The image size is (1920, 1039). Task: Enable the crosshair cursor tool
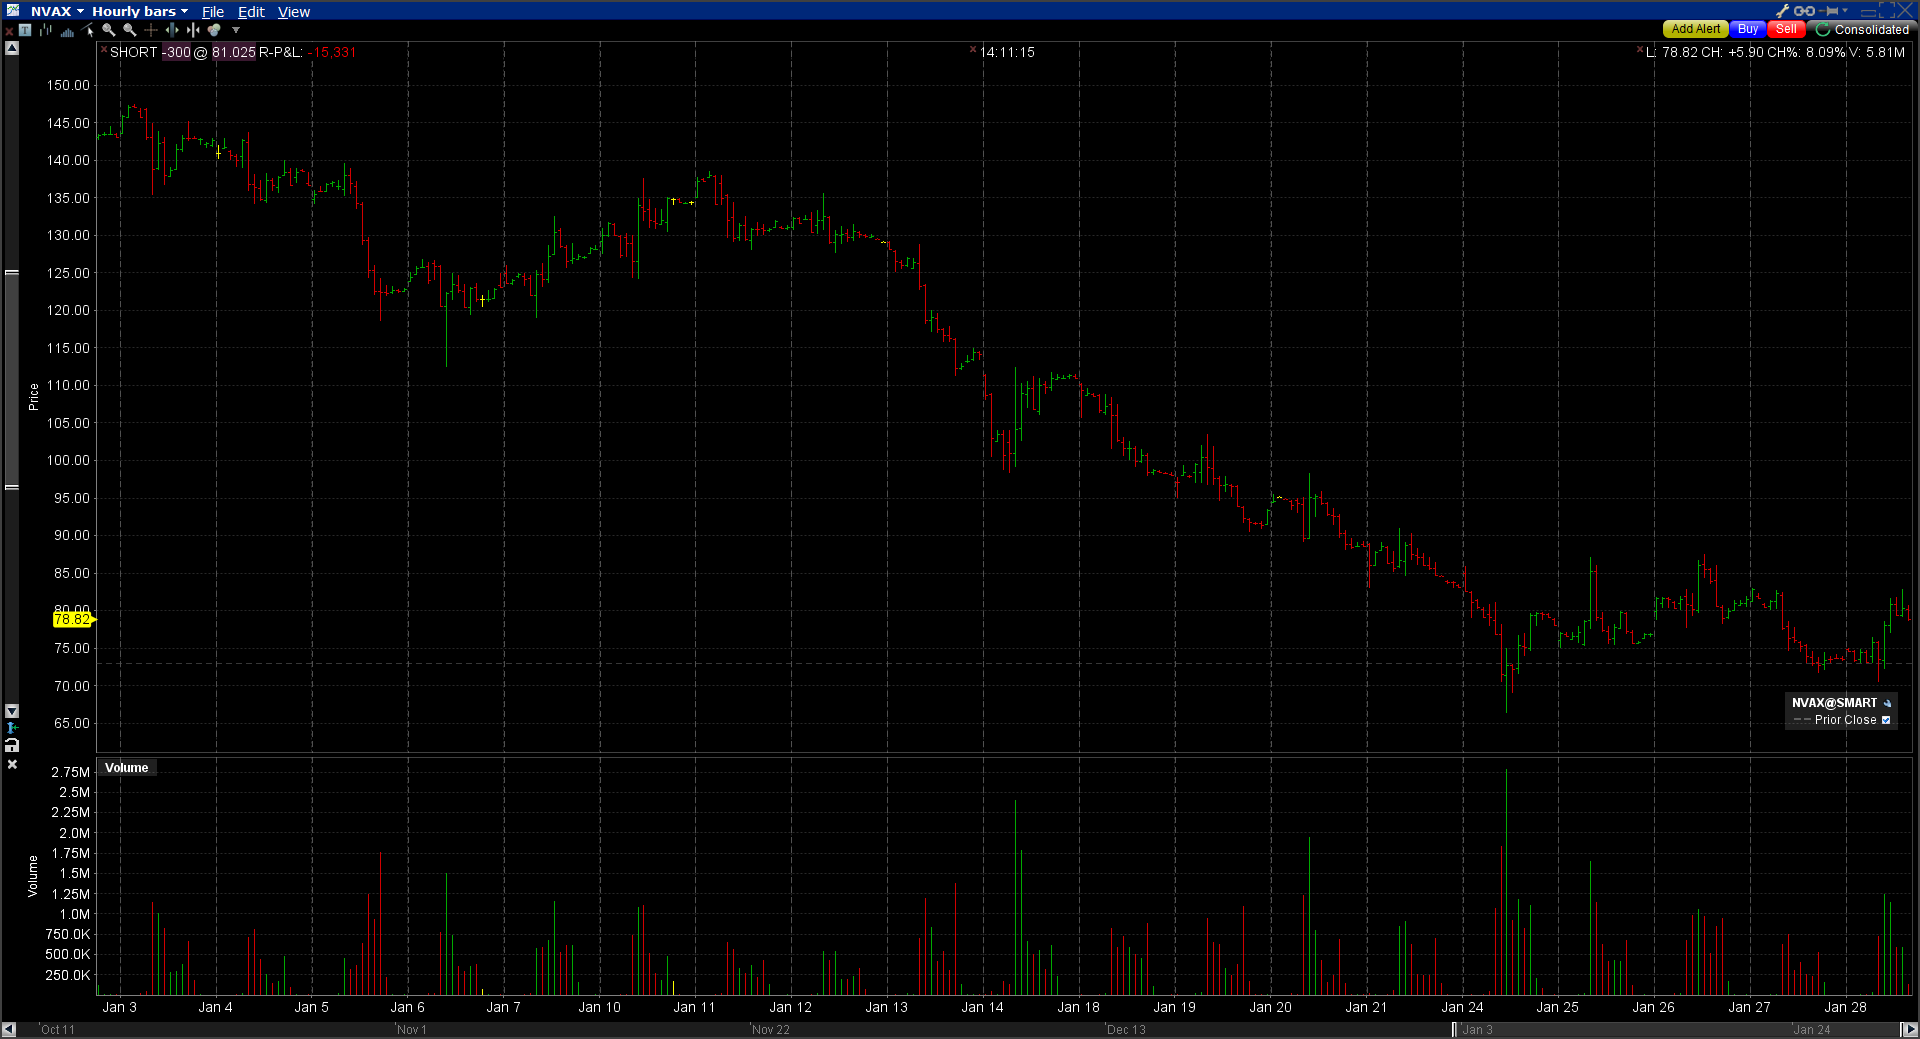[151, 30]
